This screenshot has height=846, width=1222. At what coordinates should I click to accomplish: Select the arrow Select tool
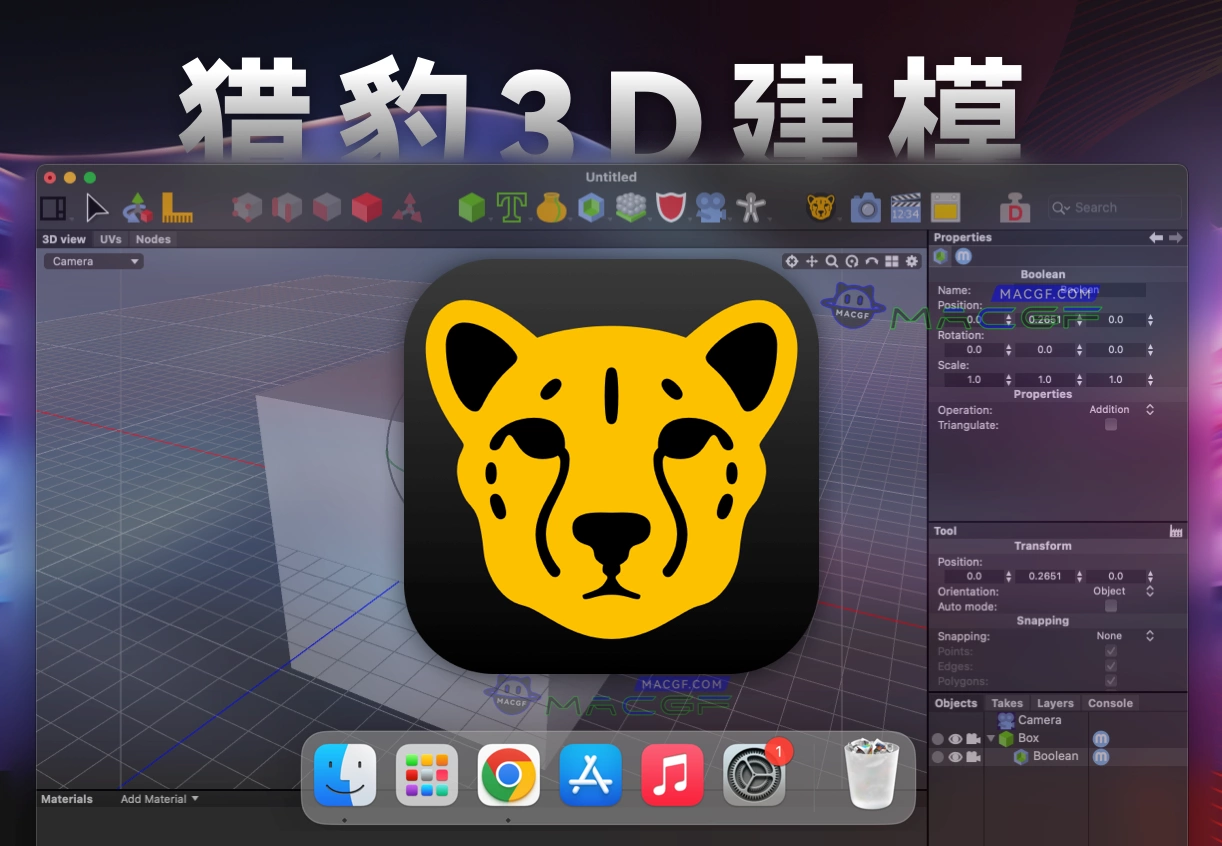click(x=96, y=208)
